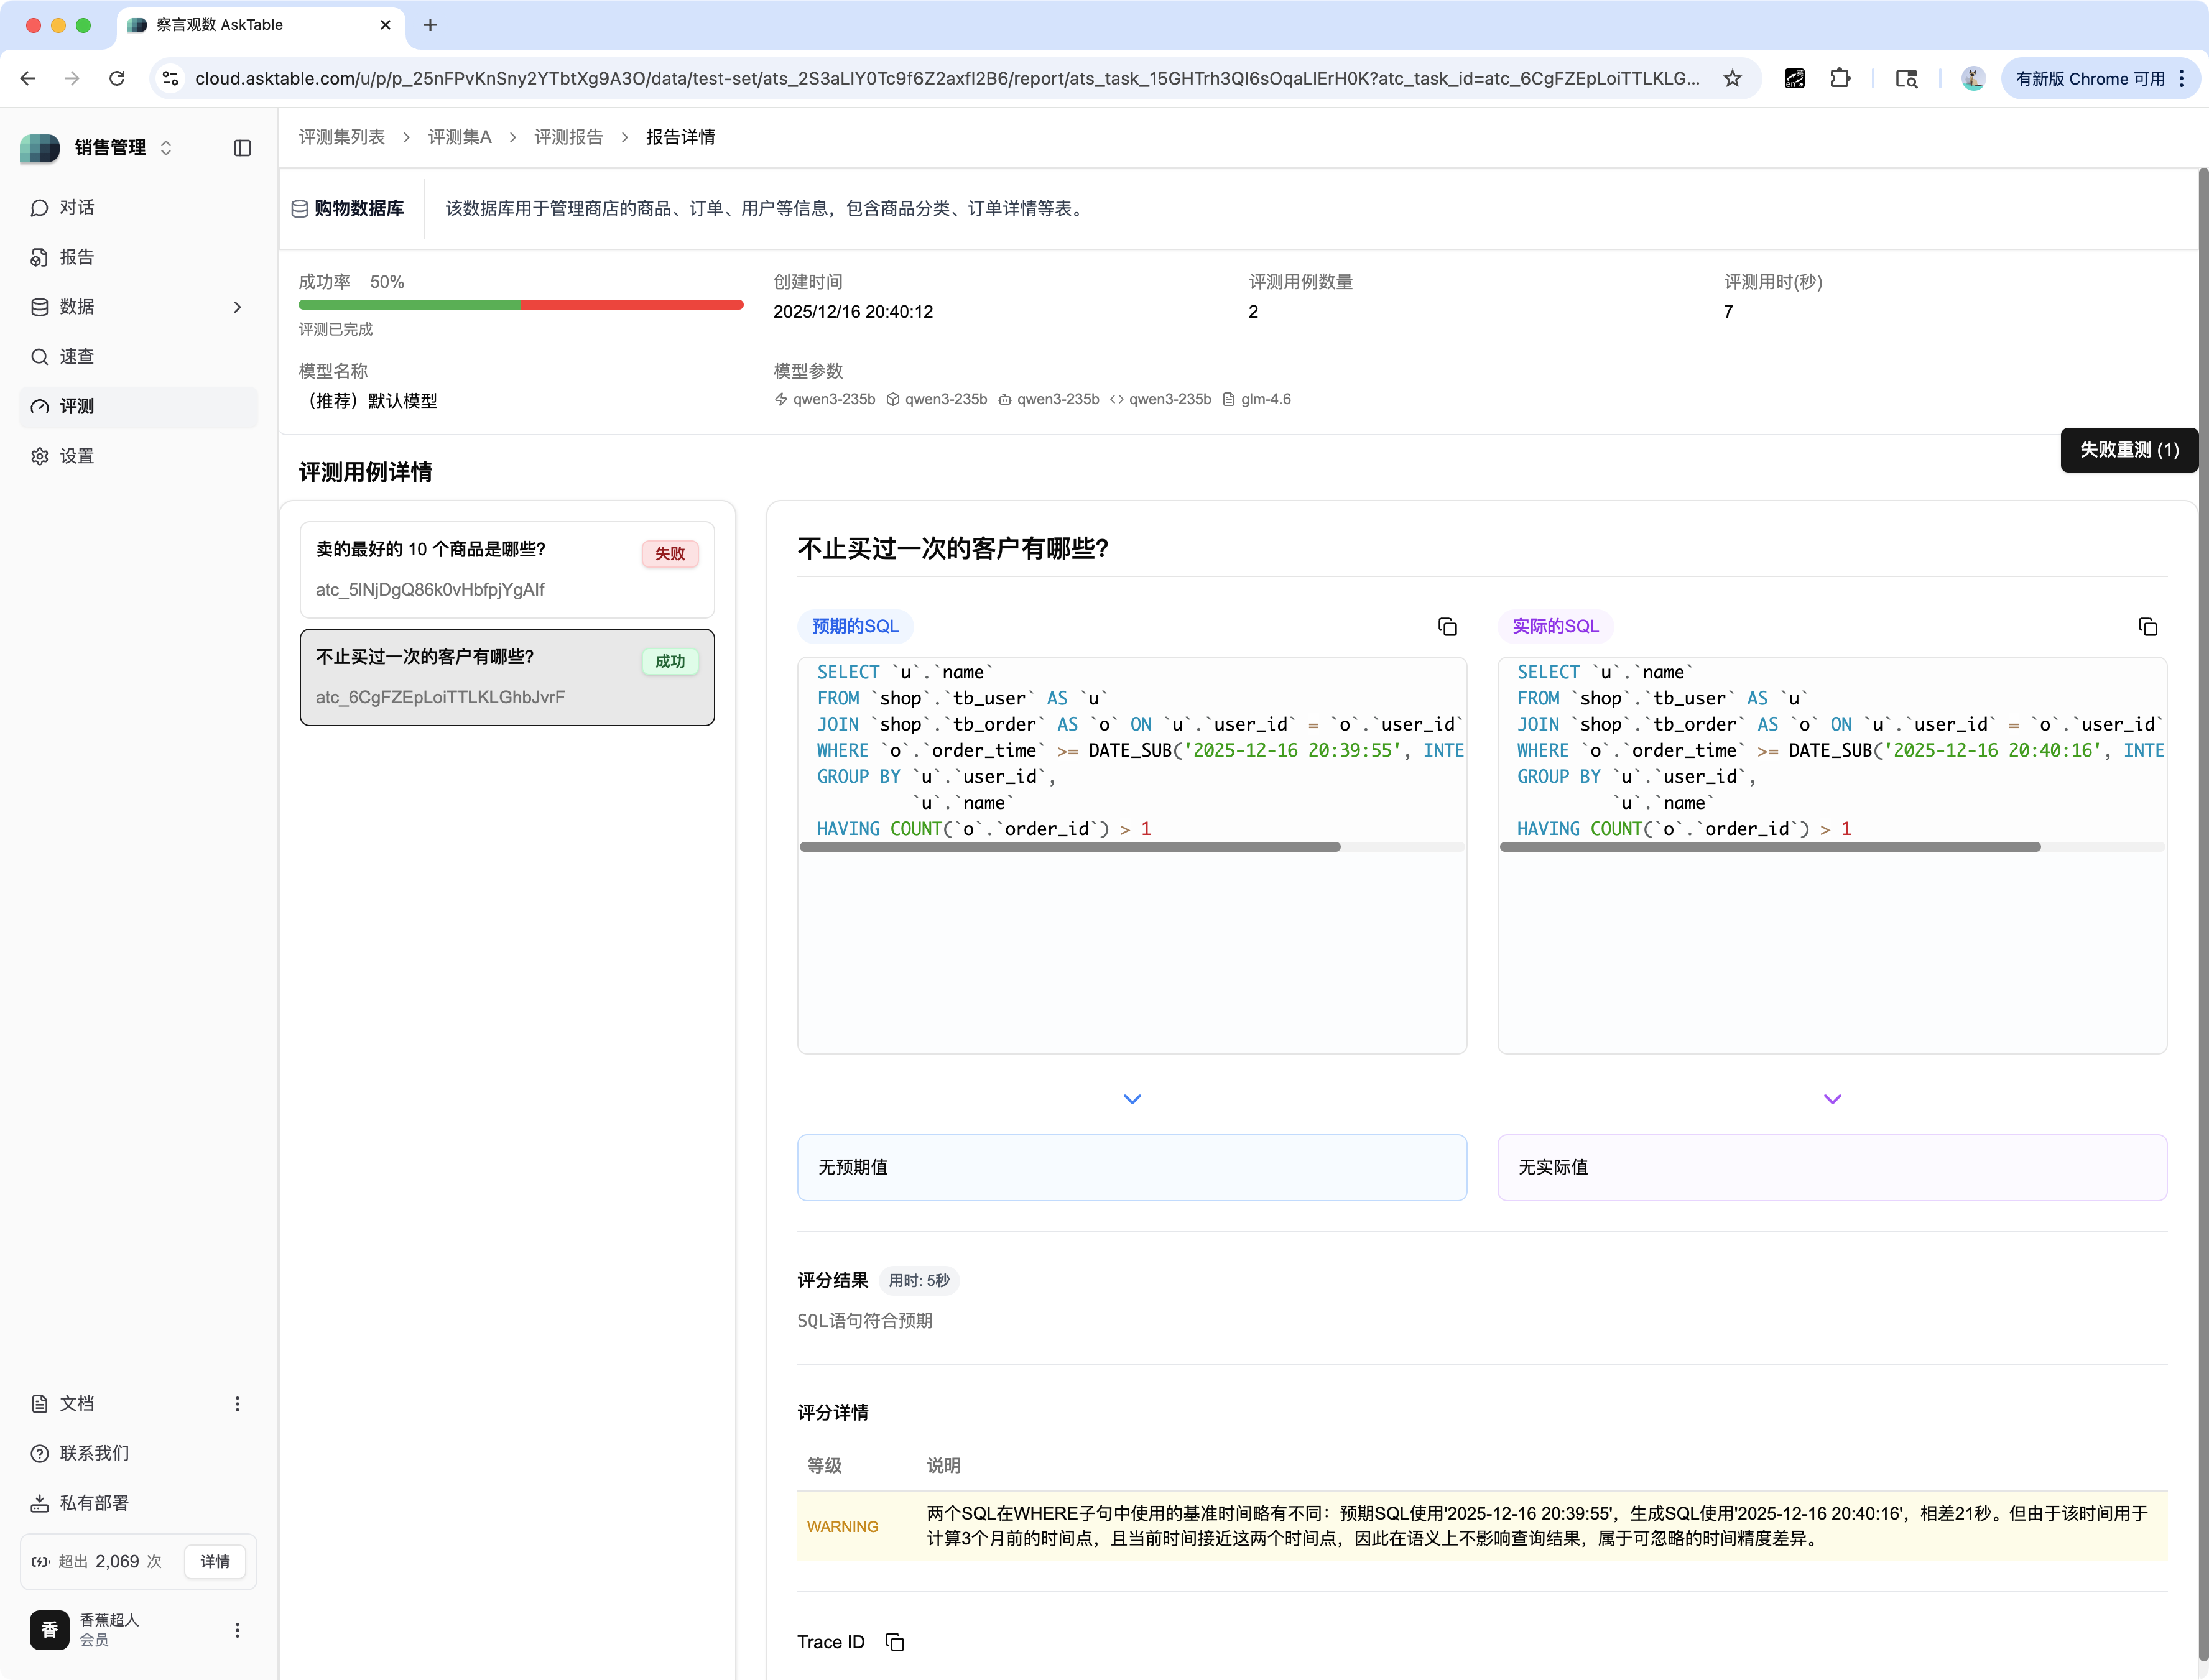This screenshot has height=1680, width=2209.
Task: Copy the expected SQL code
Action: 1447,627
